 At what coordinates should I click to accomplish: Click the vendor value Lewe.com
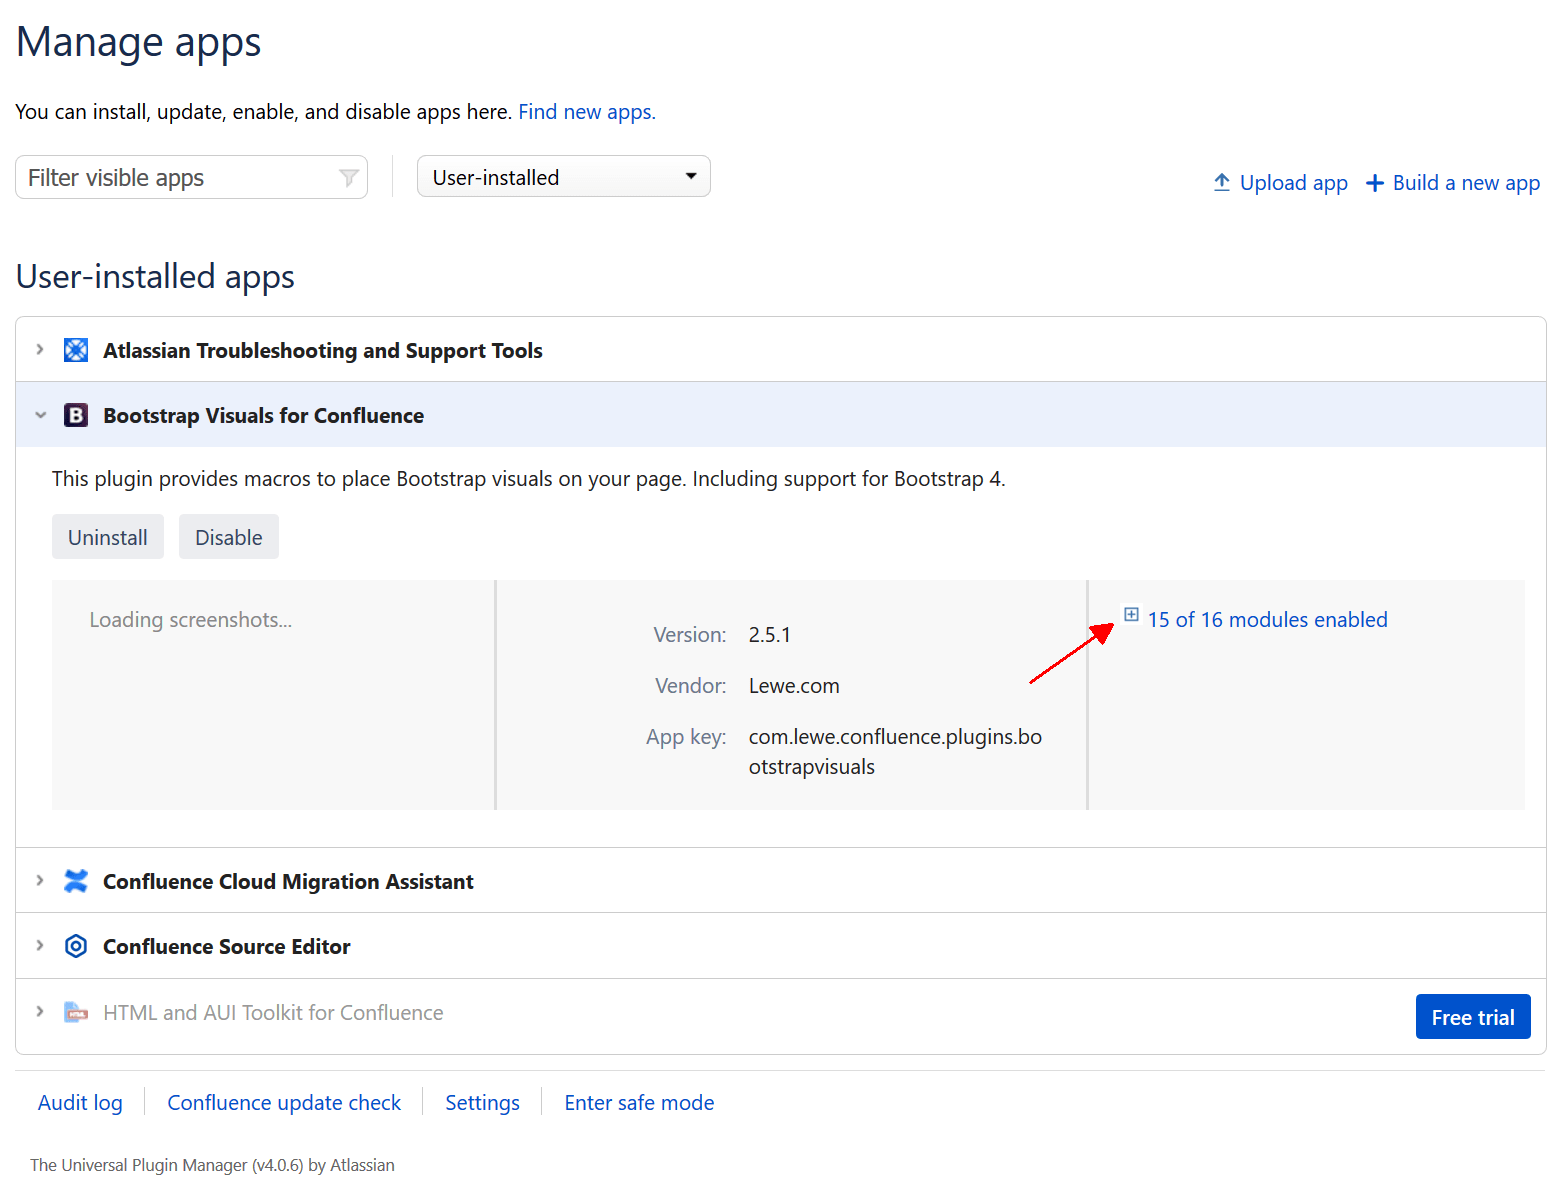coord(794,686)
